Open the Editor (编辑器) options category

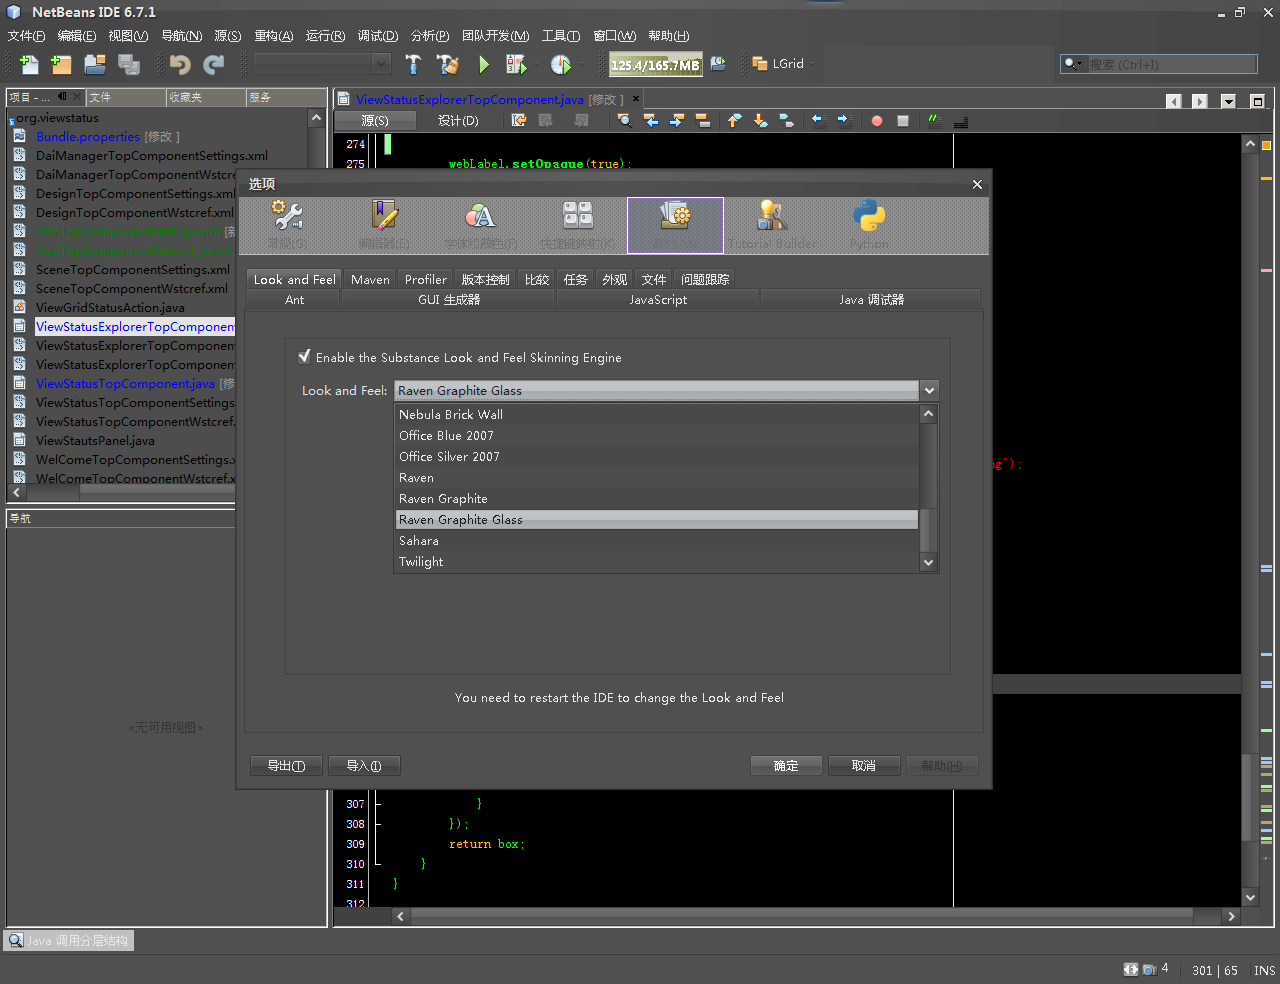pyautogui.click(x=385, y=224)
